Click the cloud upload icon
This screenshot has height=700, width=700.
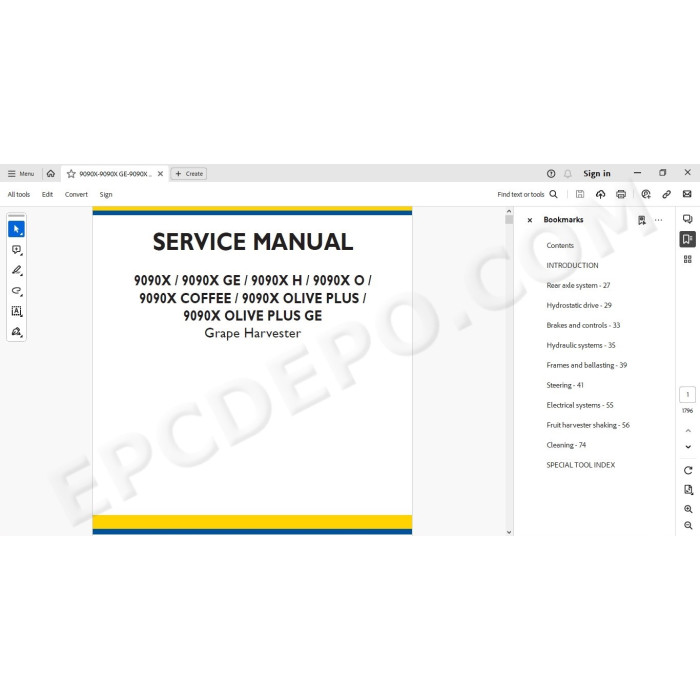click(x=600, y=194)
